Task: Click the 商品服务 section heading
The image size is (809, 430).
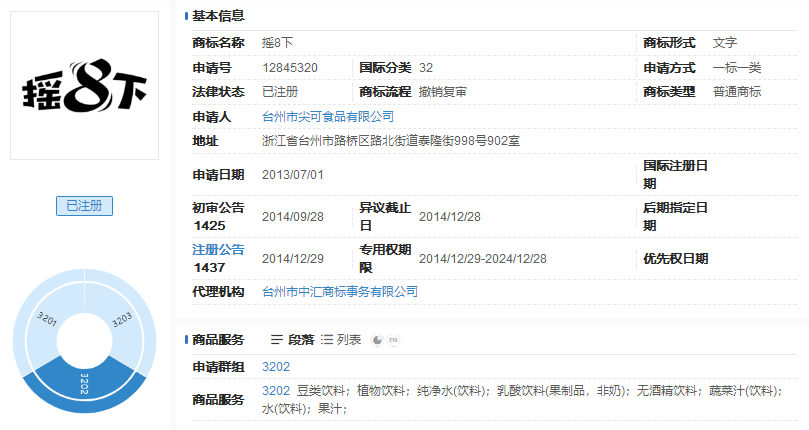Action: pyautogui.click(x=218, y=340)
